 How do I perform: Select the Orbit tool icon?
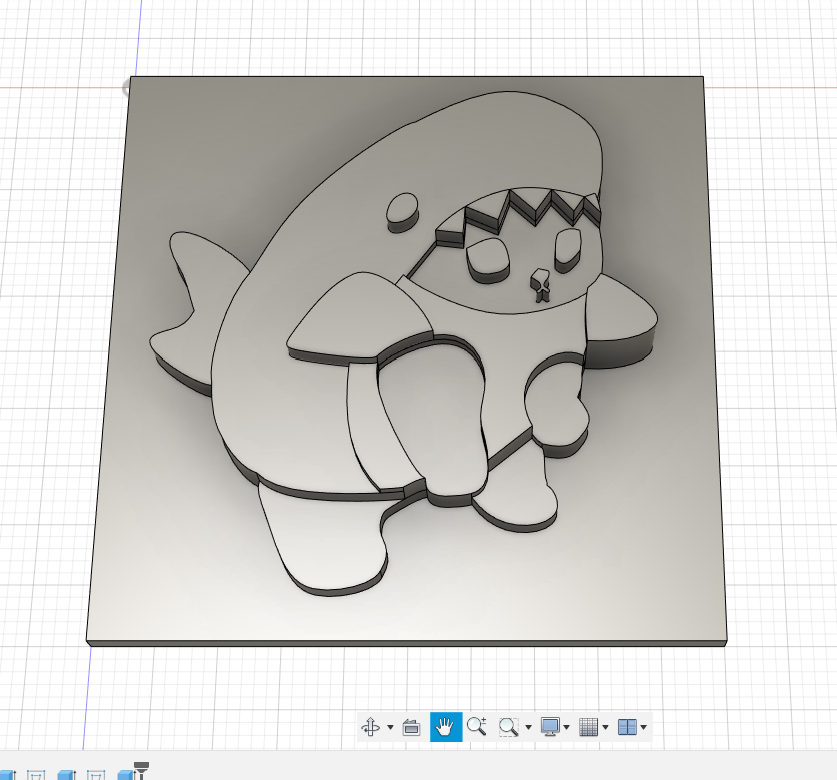click(371, 727)
